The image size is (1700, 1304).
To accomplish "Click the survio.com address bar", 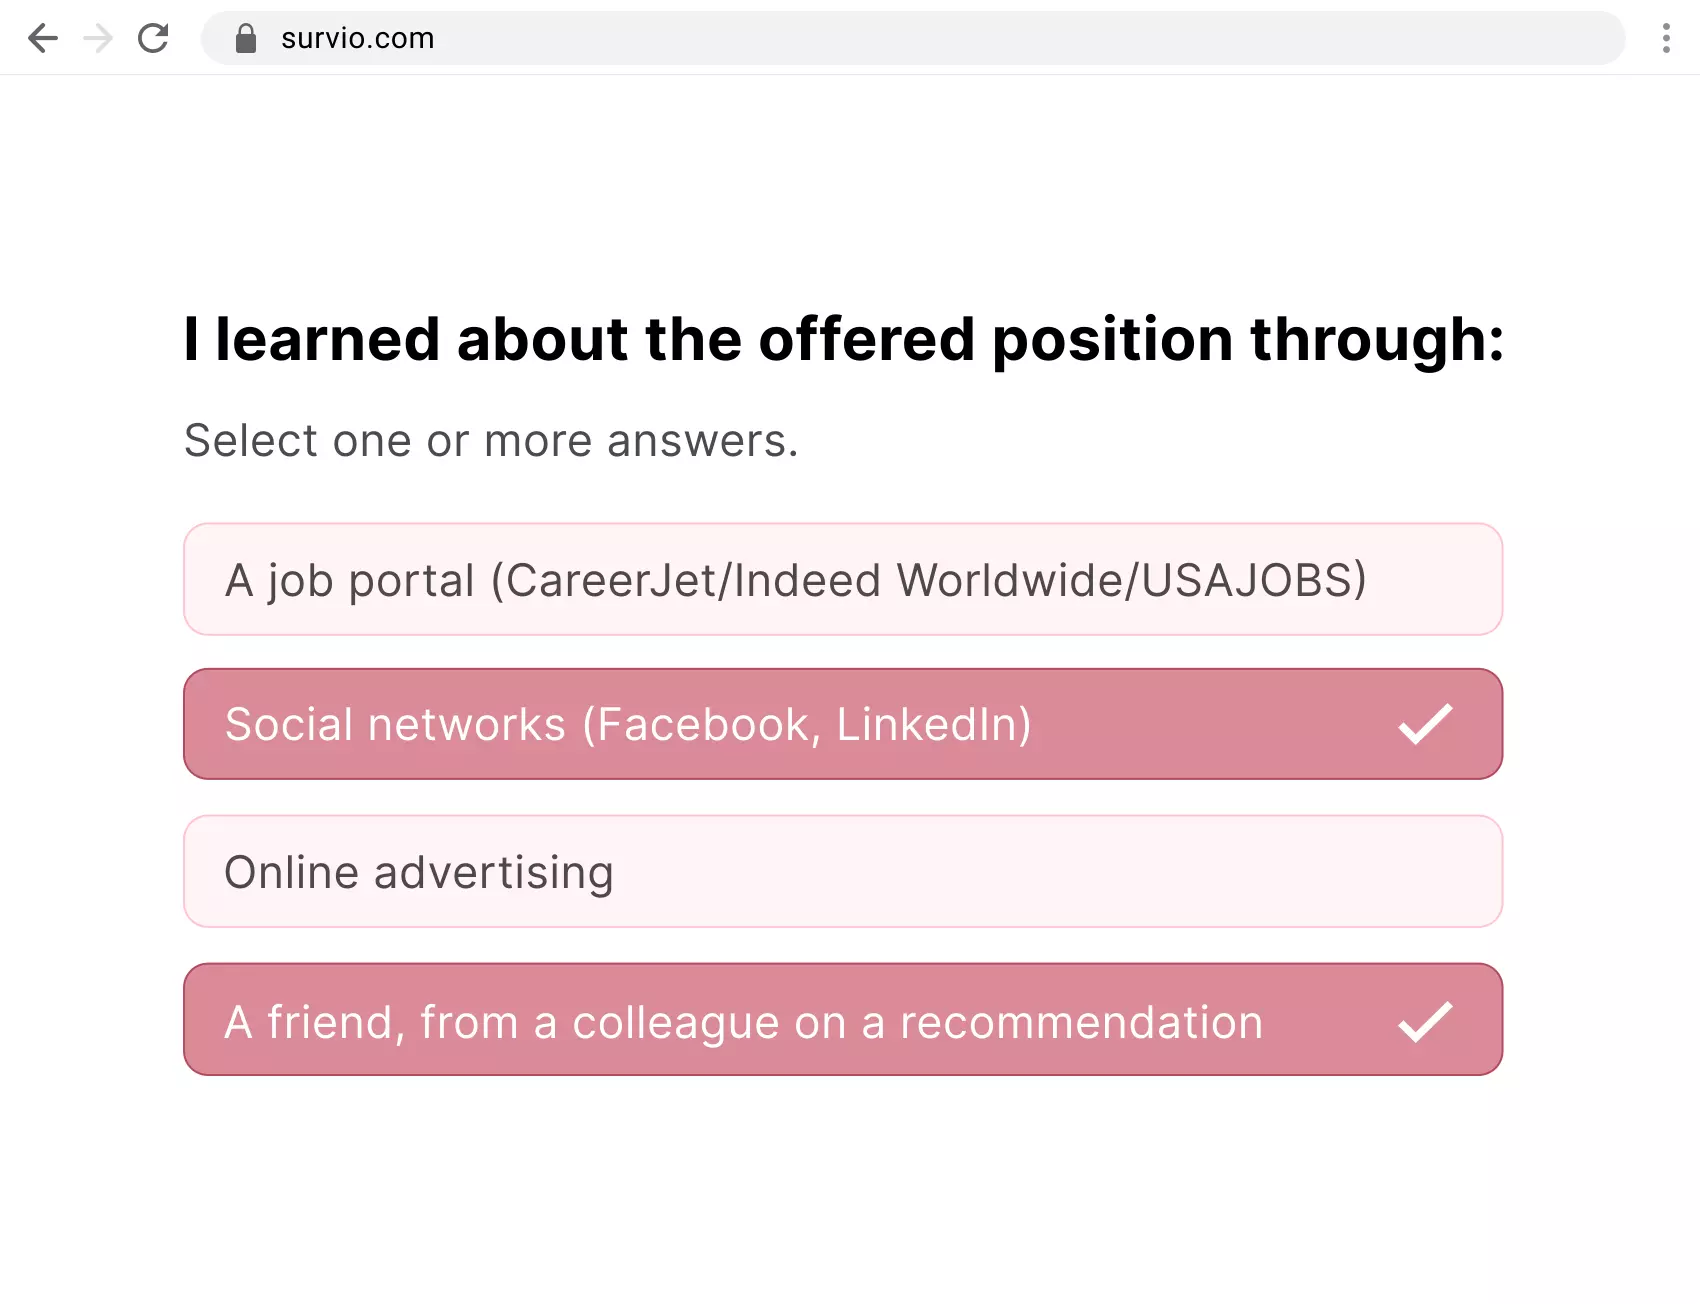I will (356, 38).
